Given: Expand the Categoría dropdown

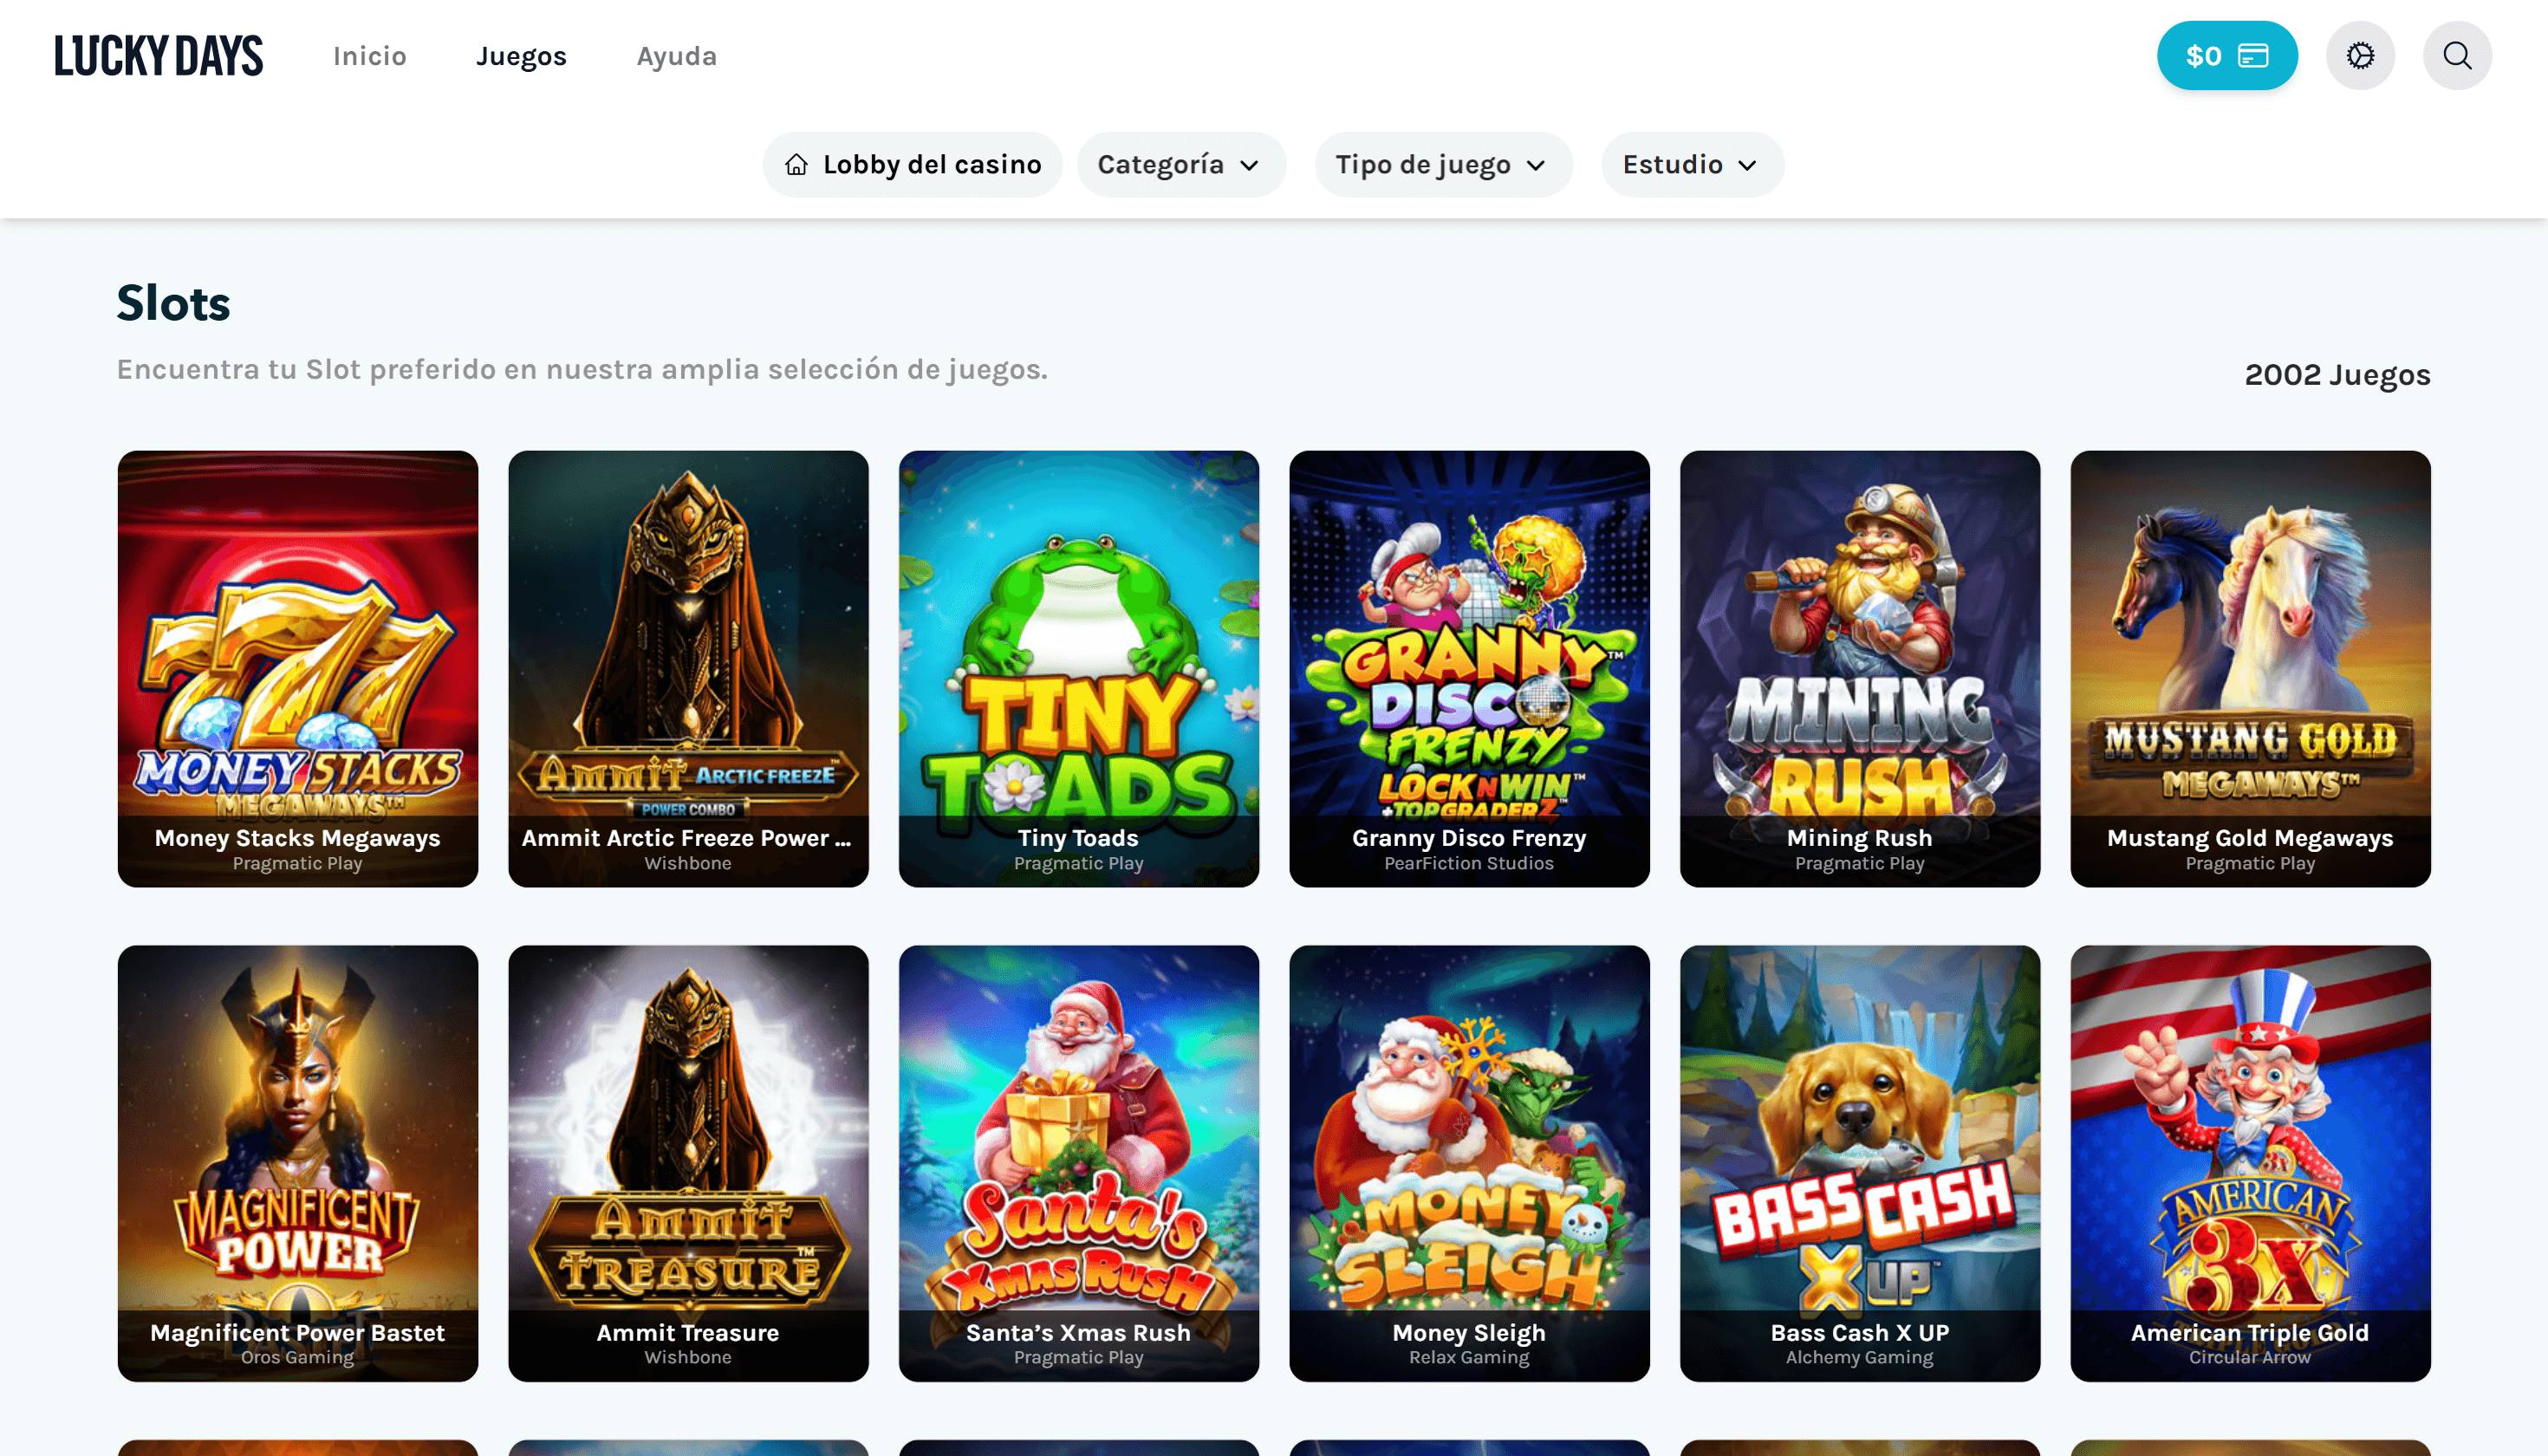Looking at the screenshot, I should tap(1180, 165).
